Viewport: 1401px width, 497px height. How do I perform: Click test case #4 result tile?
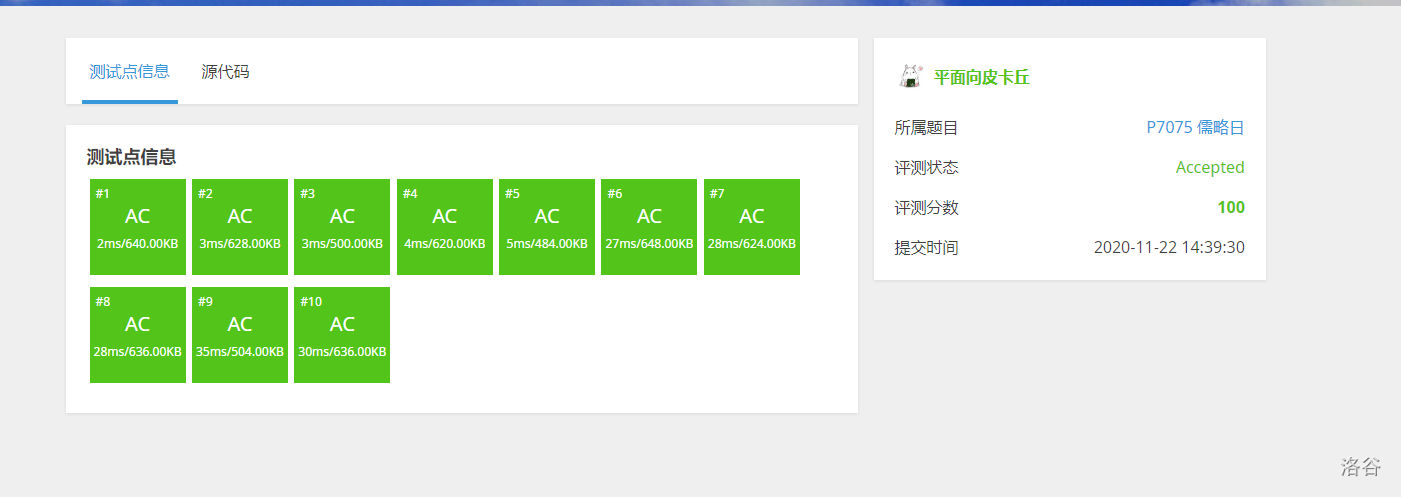coord(445,227)
